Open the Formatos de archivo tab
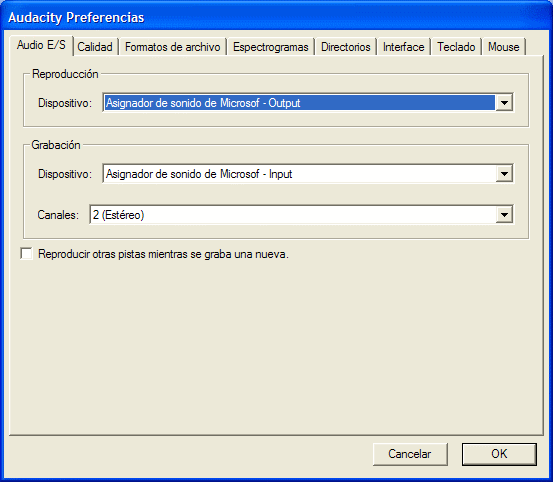Image resolution: width=553 pixels, height=482 pixels. pos(172,47)
